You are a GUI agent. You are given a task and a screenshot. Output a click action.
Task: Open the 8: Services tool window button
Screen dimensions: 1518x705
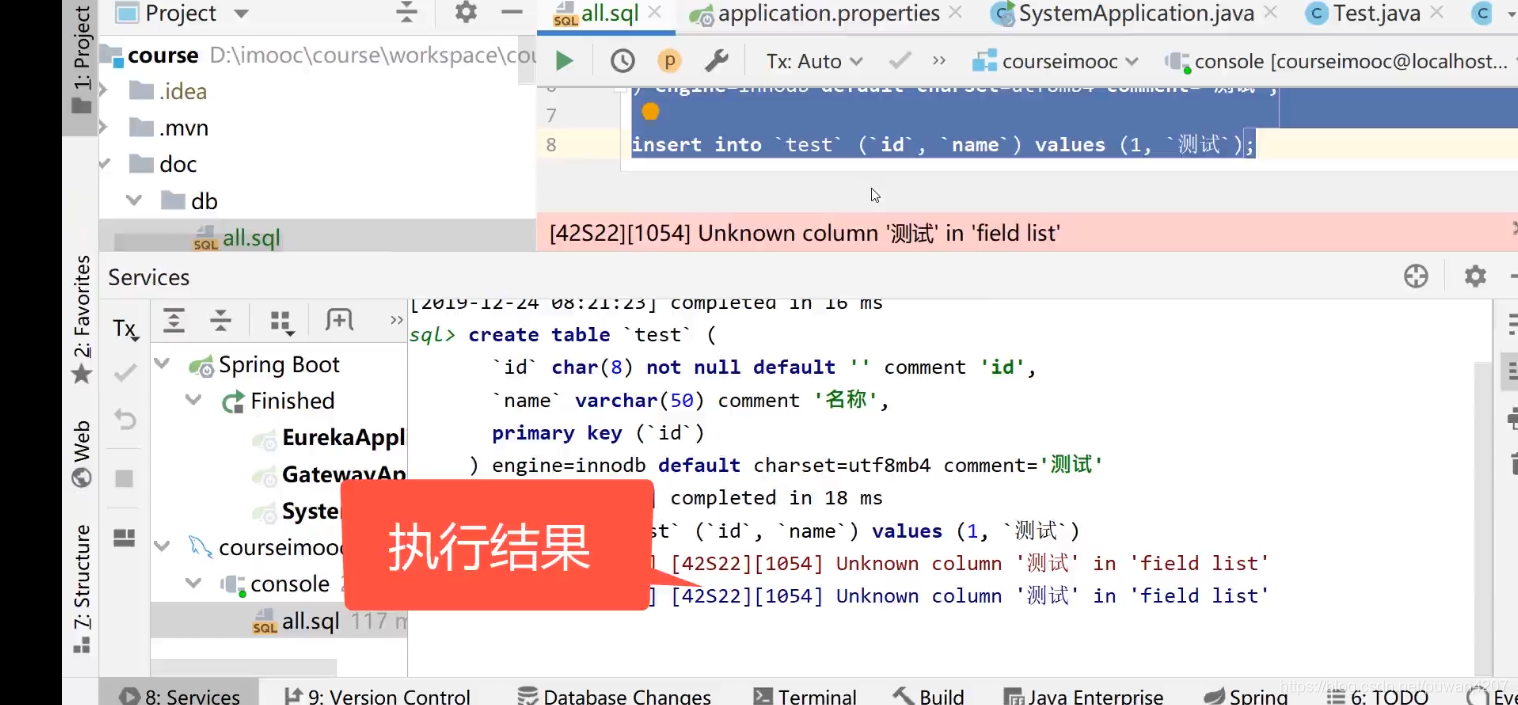pos(179,696)
